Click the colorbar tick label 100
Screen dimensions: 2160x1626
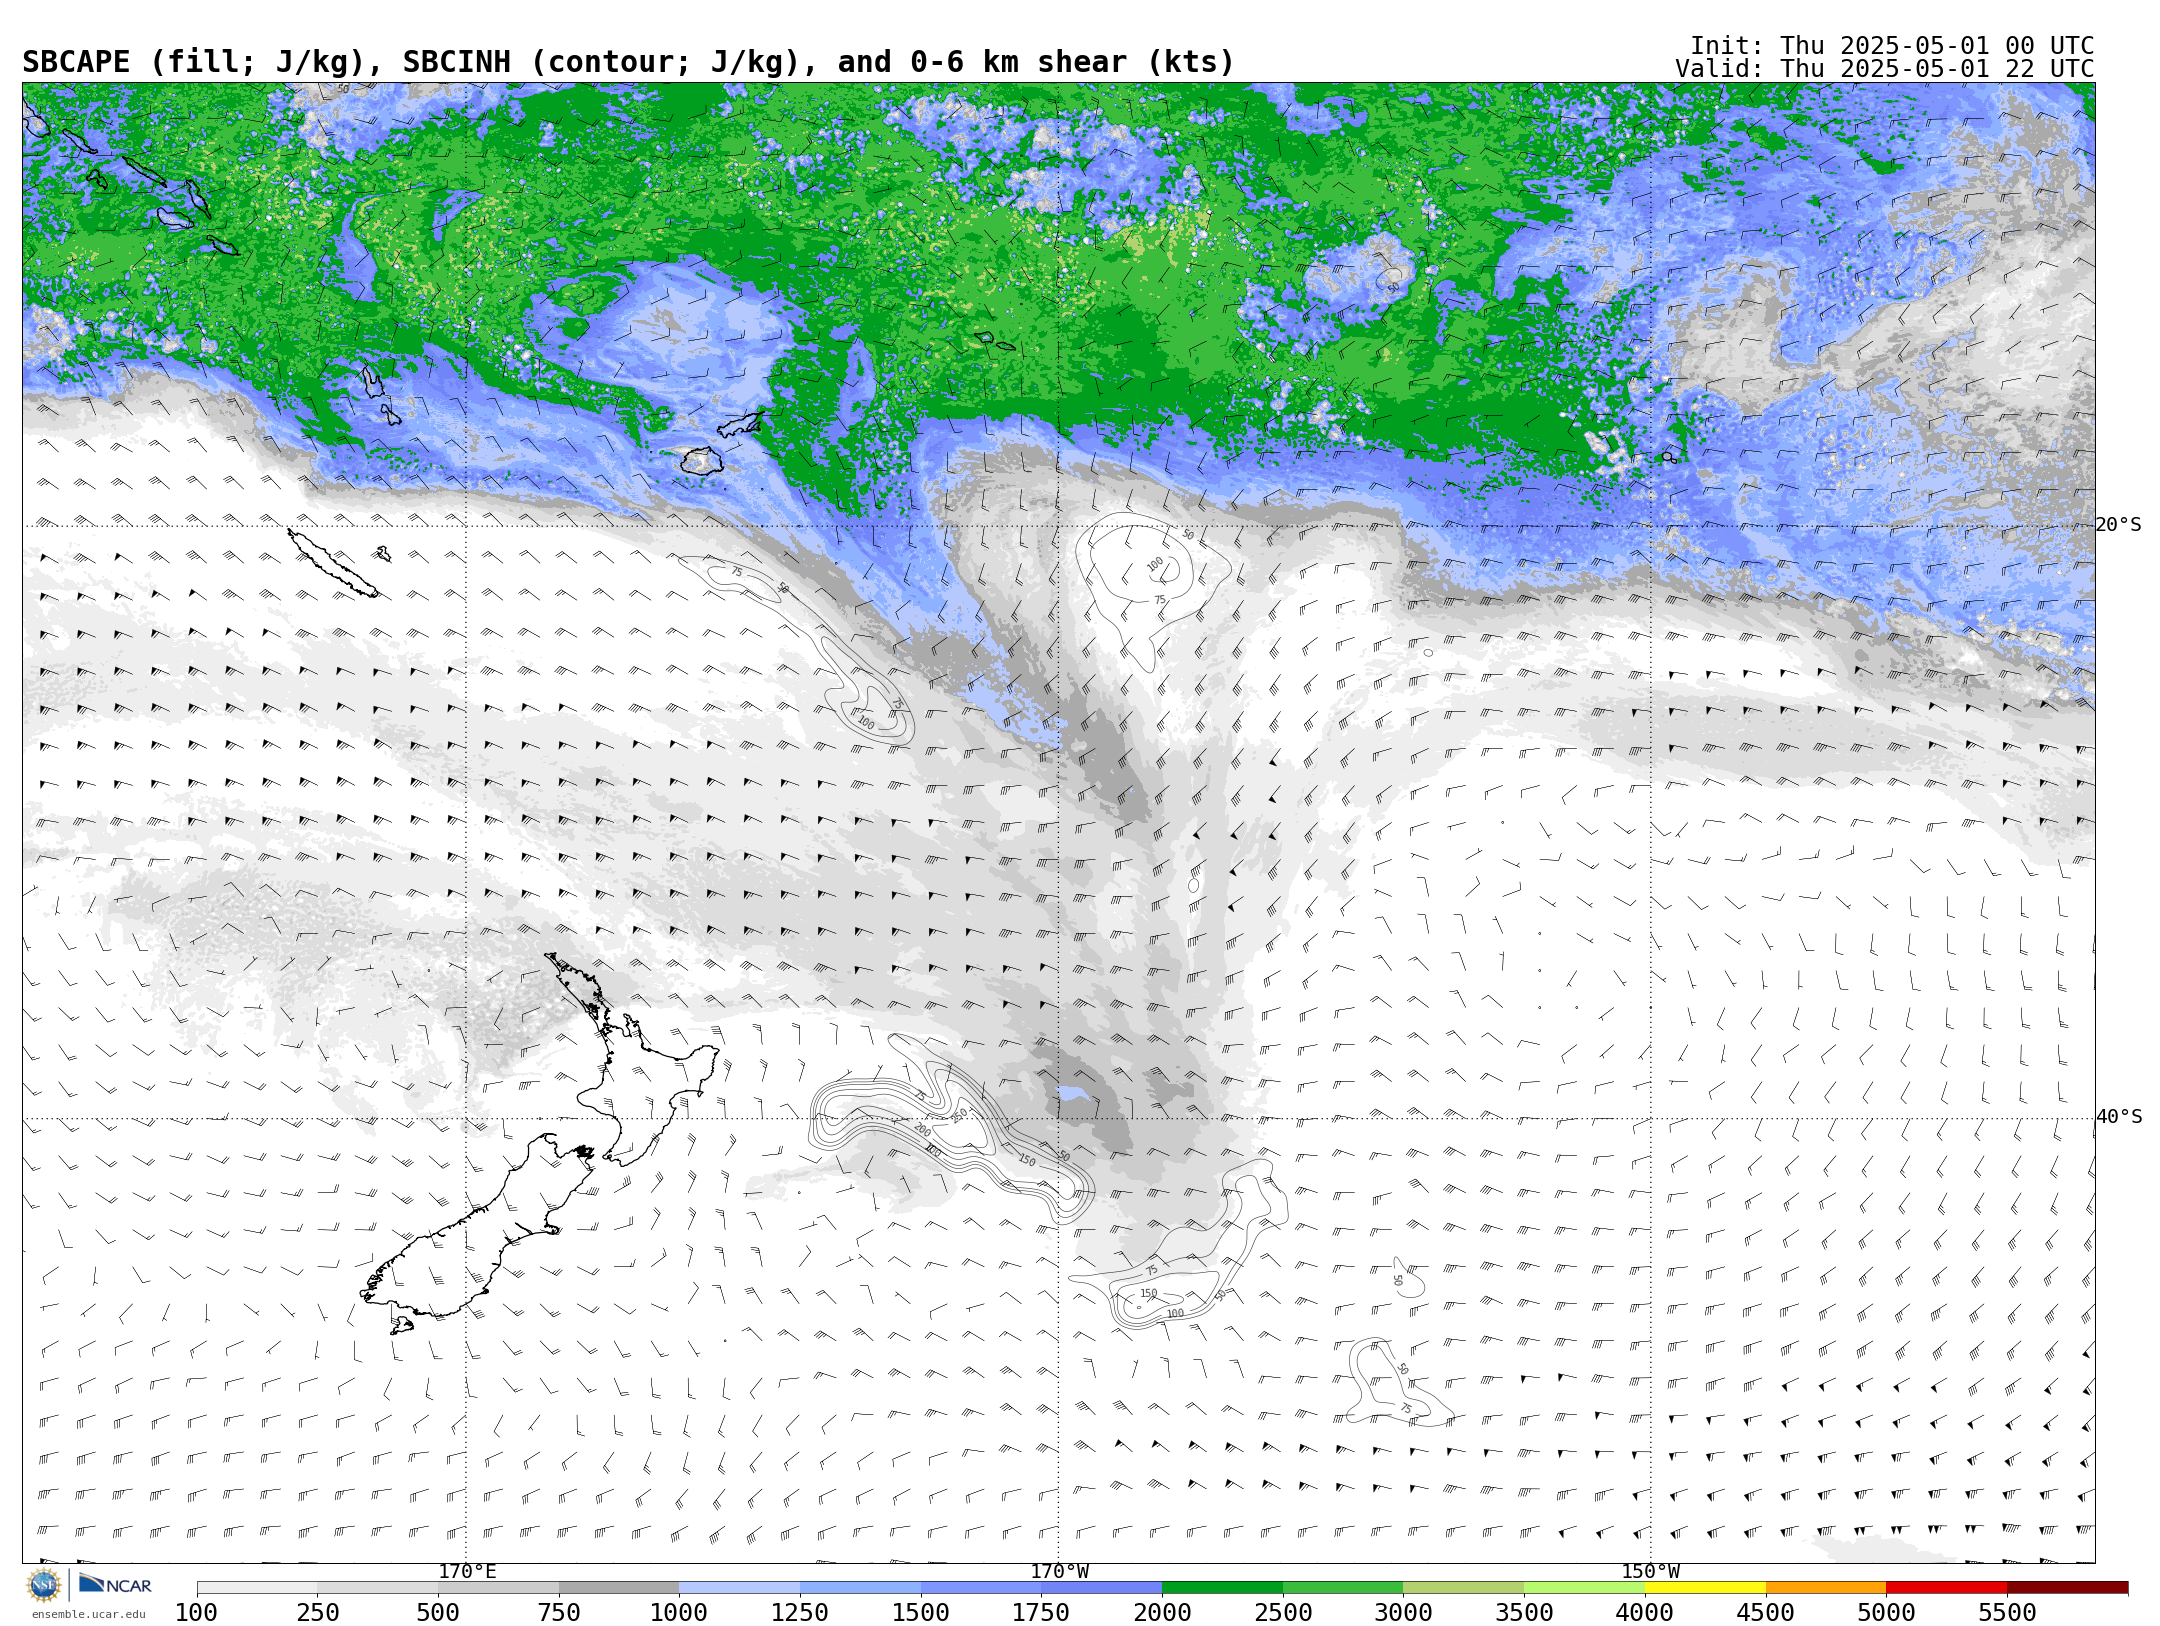[x=196, y=1613]
